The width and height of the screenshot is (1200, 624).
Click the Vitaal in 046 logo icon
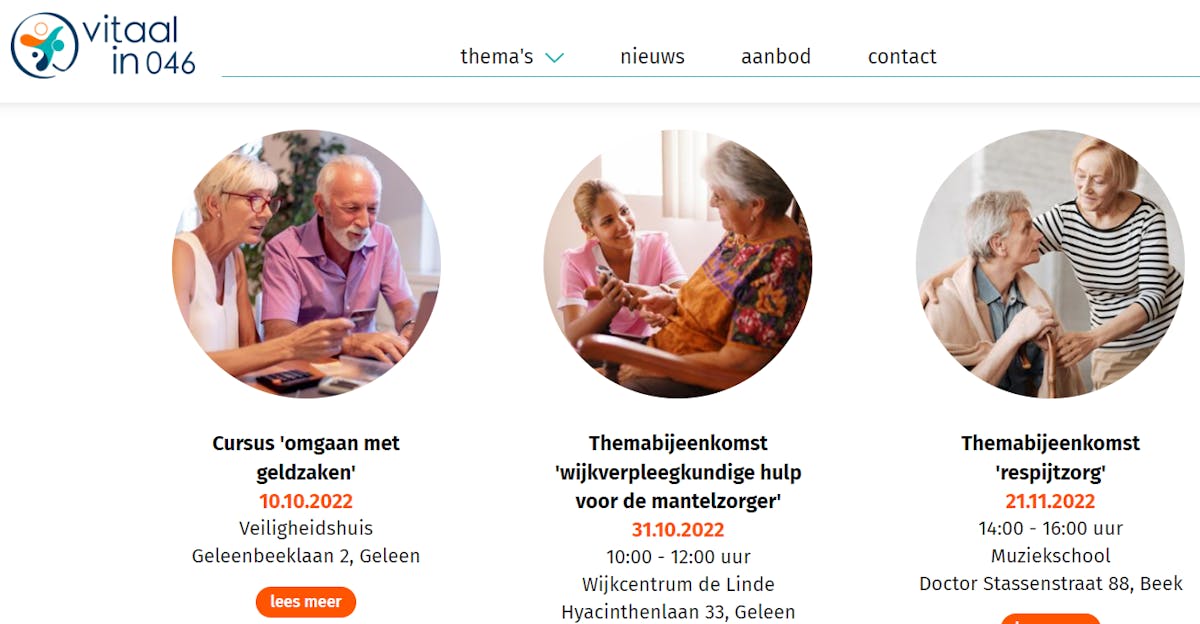point(45,46)
